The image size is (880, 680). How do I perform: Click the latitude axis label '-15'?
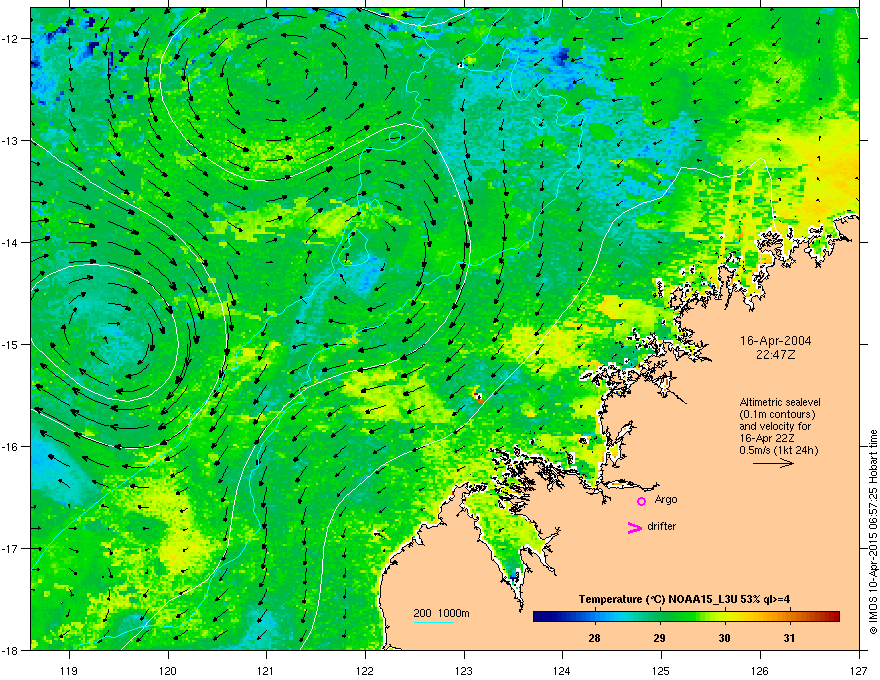tap(10, 344)
